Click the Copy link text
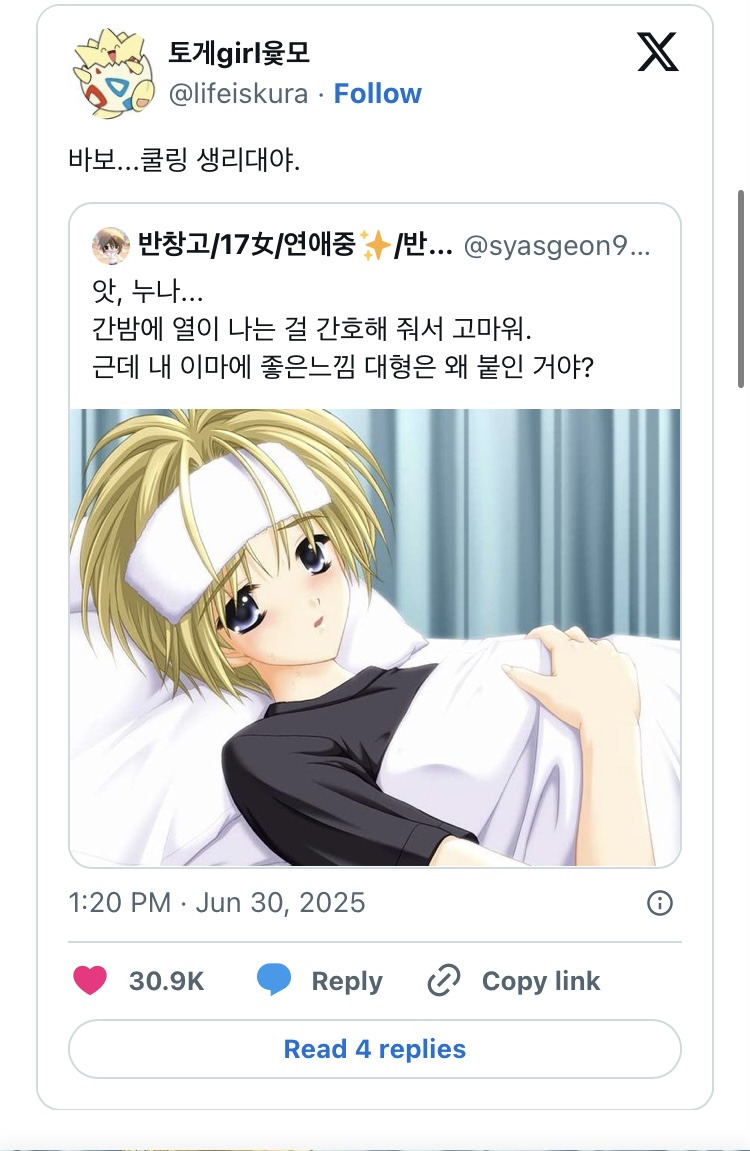 point(541,981)
